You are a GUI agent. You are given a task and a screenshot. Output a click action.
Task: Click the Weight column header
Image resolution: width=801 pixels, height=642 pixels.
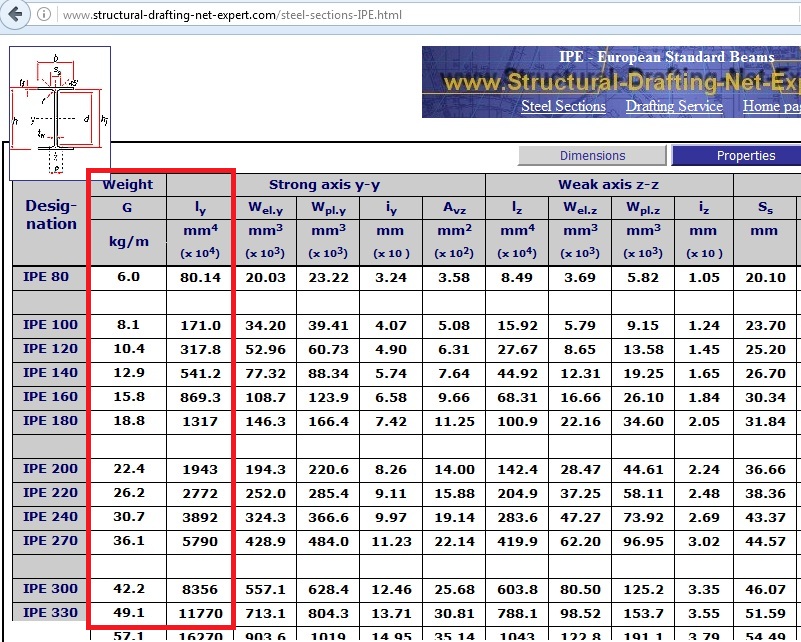(128, 184)
